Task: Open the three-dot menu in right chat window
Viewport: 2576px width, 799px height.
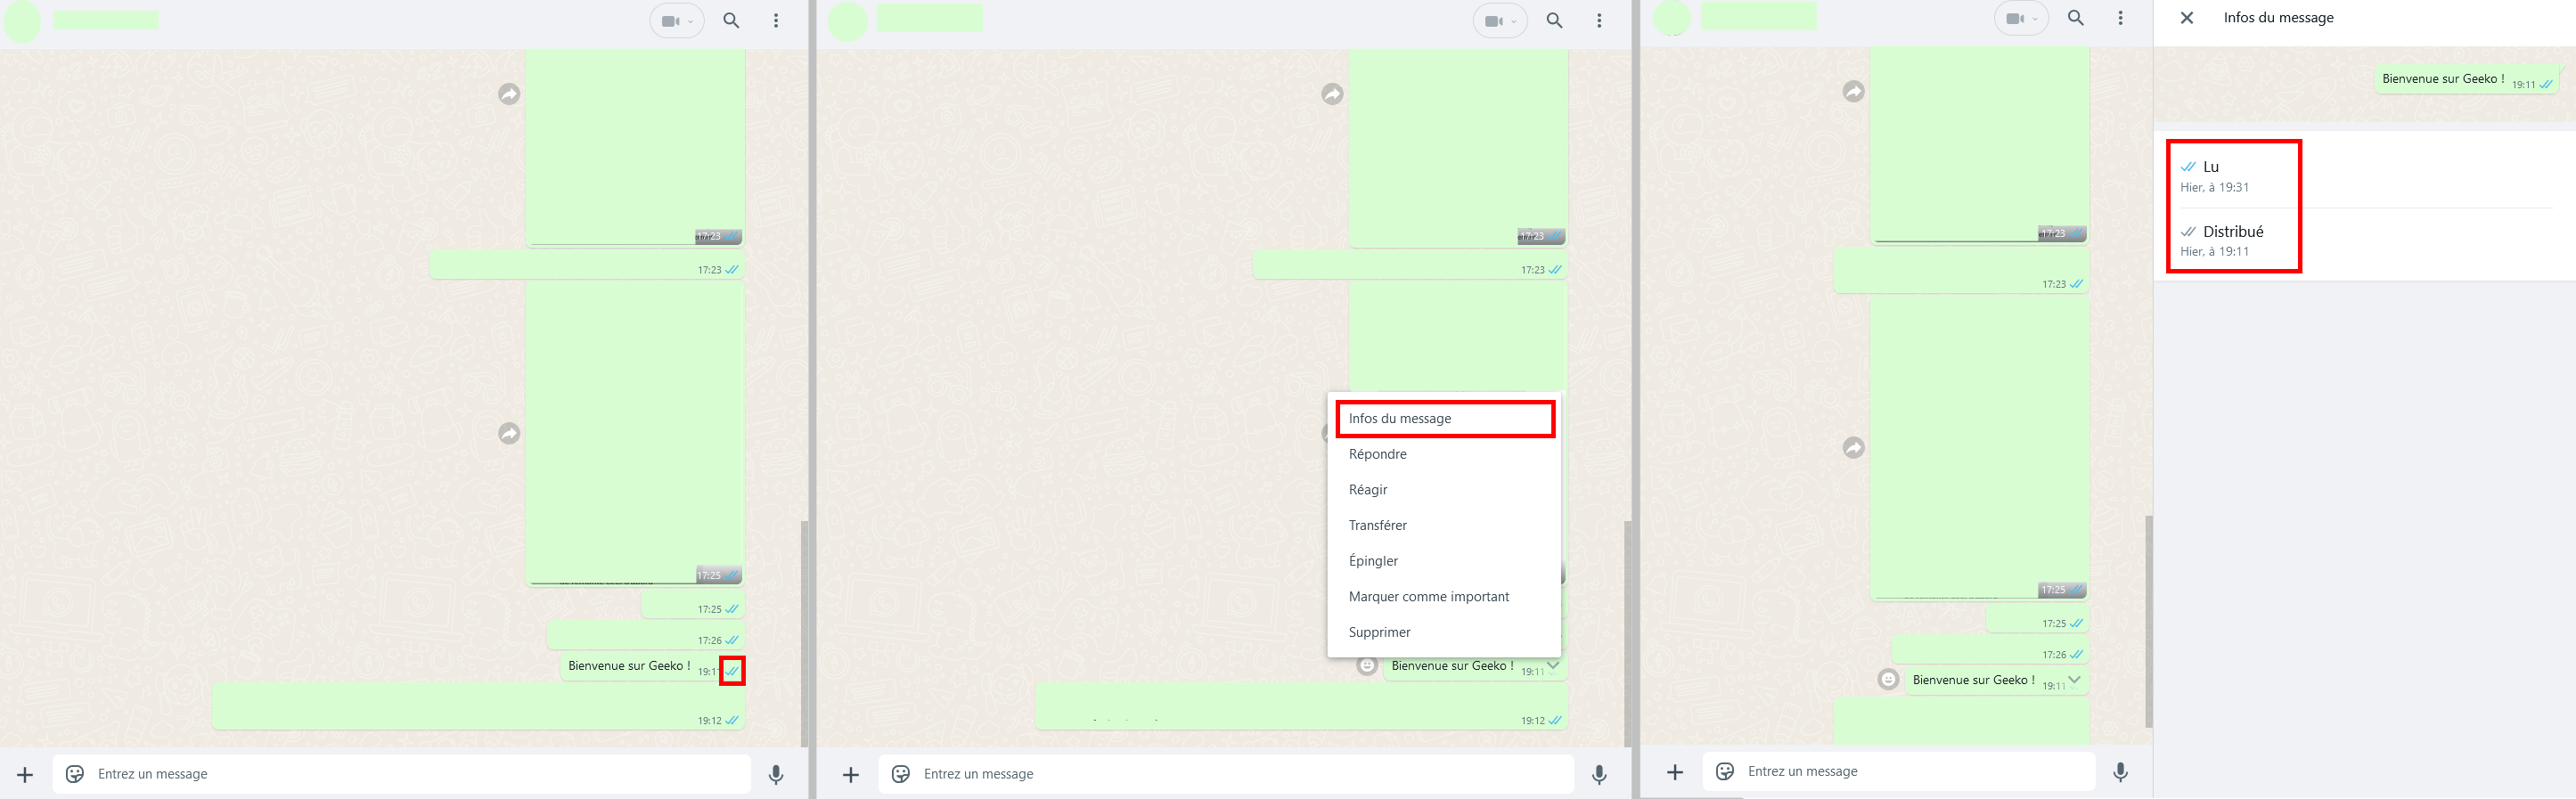Action: click(2120, 18)
